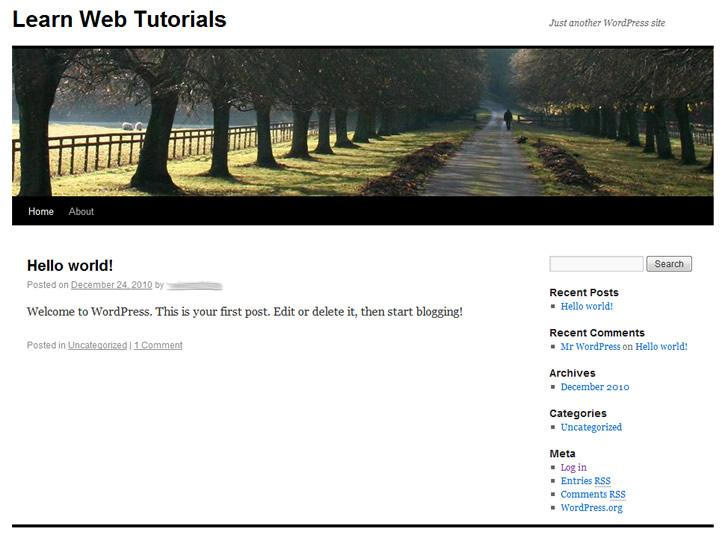Screen dimensions: 728x535
Task: Select Uncategorized under sidebar Categories
Action: pos(591,427)
